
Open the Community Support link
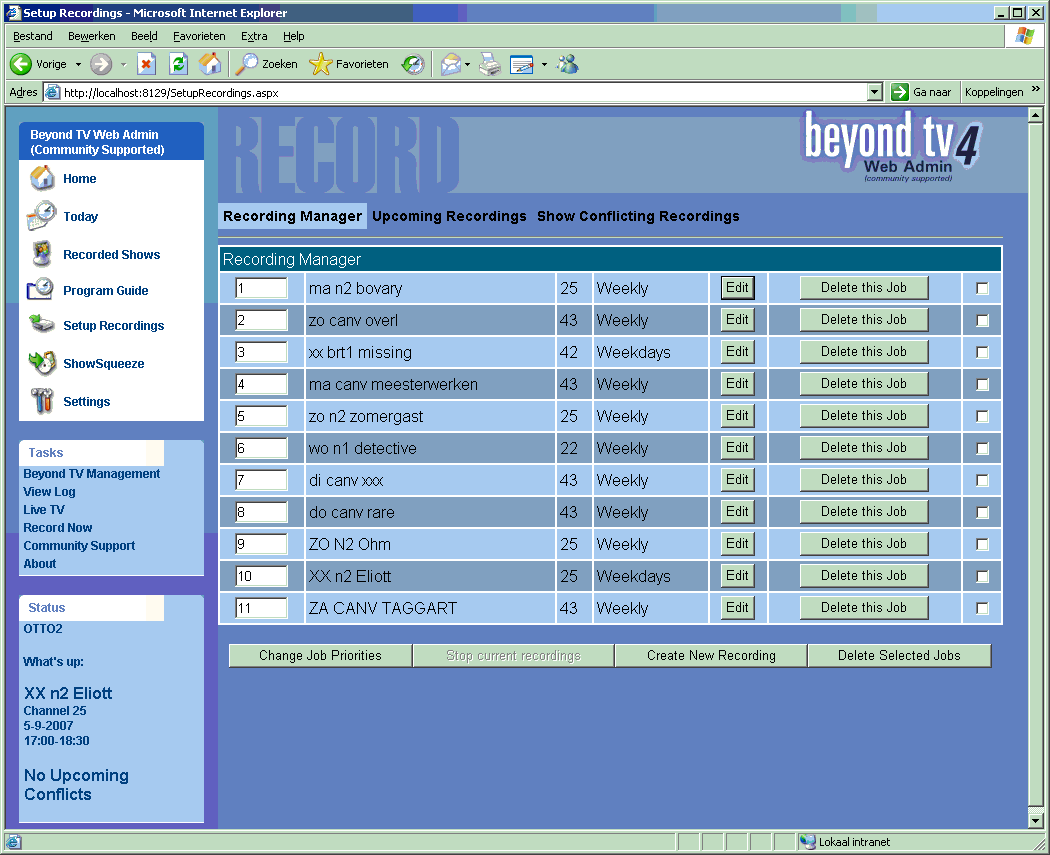(x=79, y=546)
